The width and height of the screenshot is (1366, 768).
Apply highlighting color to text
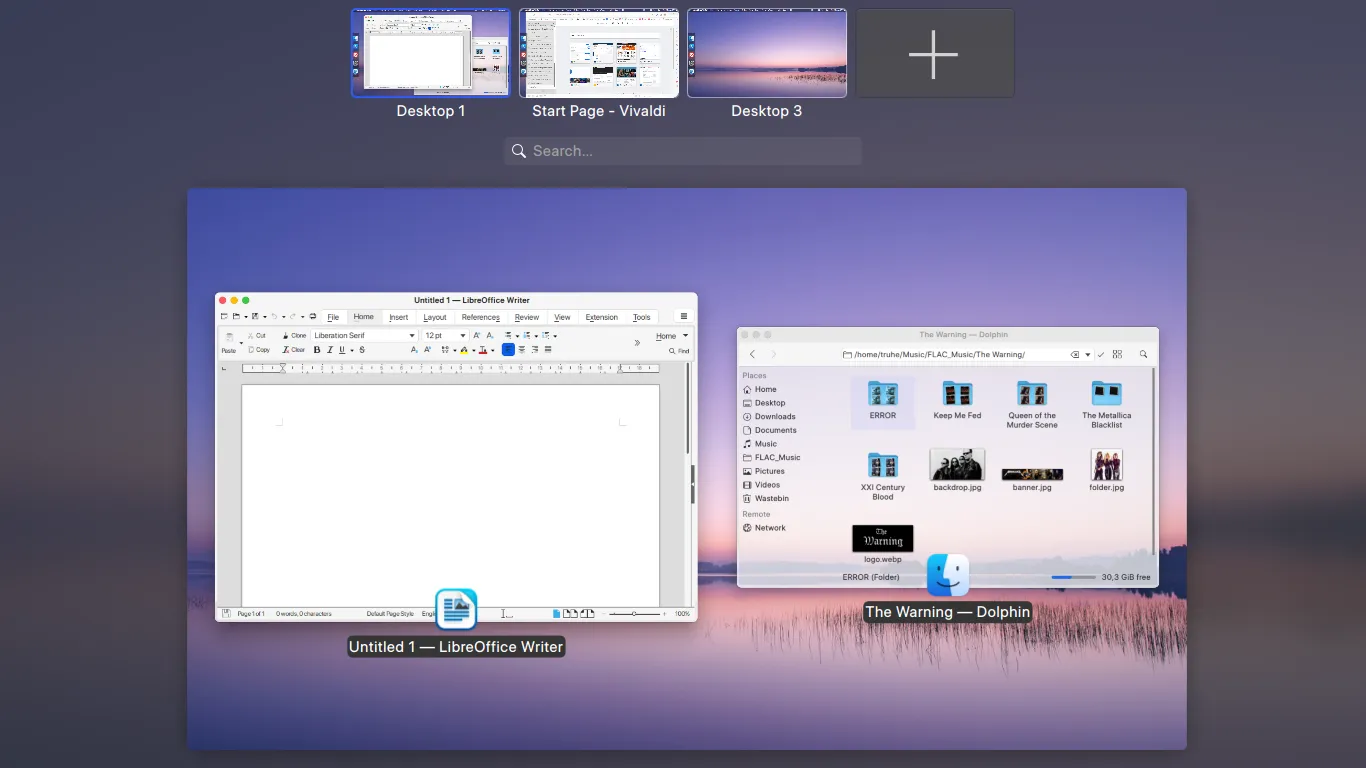point(464,350)
